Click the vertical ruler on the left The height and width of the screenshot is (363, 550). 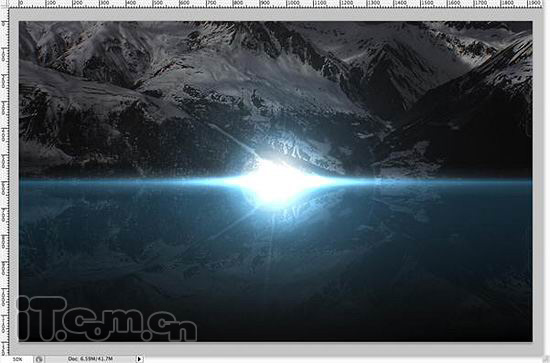(4, 182)
